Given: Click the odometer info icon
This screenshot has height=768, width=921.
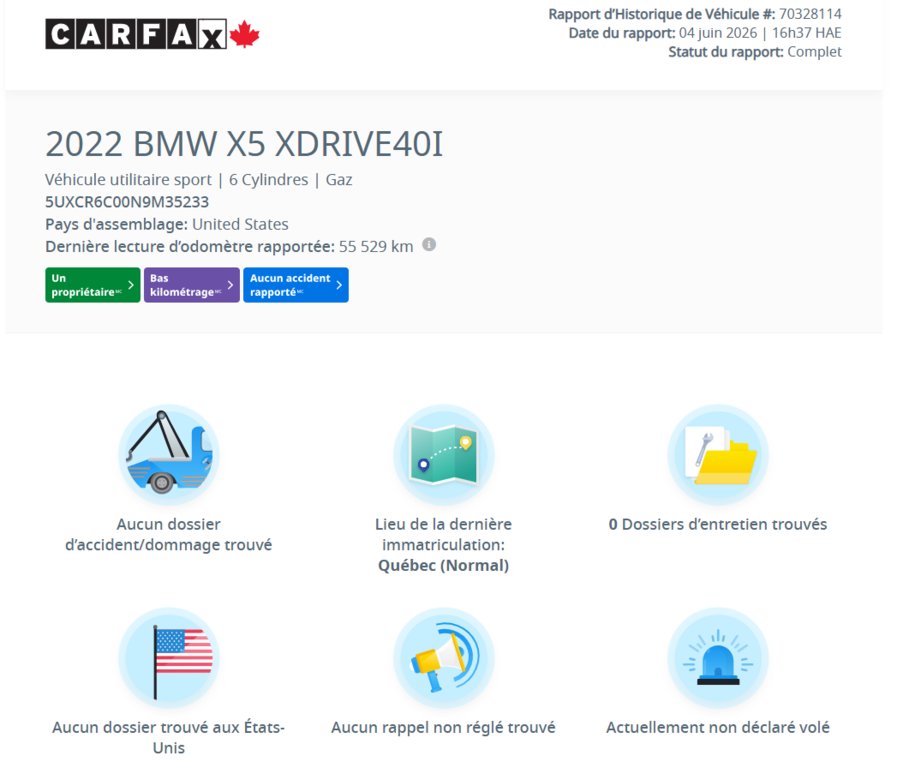Looking at the screenshot, I should (x=429, y=244).
